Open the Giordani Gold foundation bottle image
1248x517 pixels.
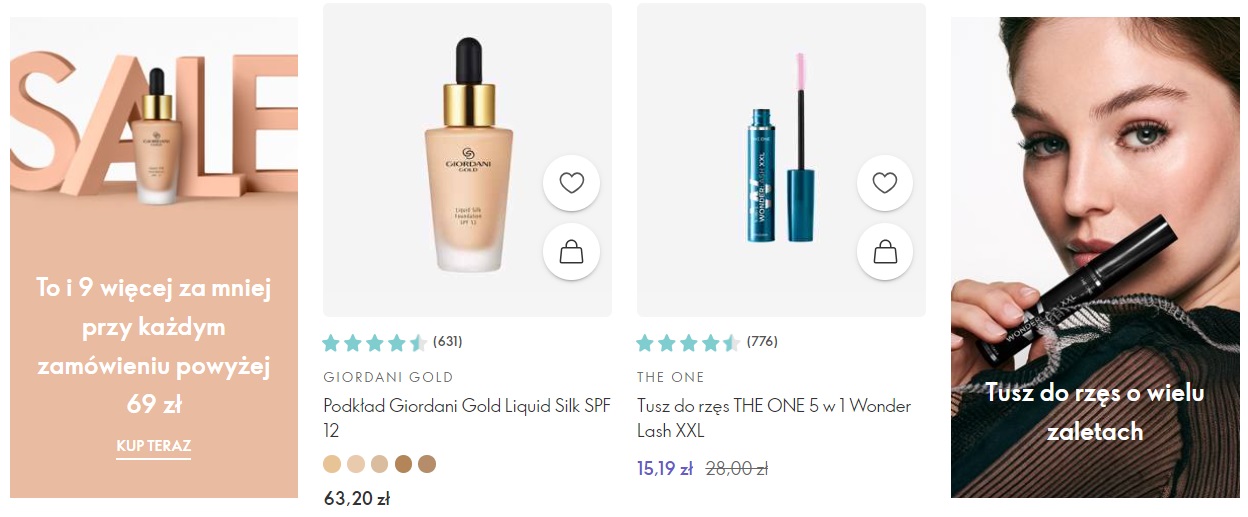467,160
